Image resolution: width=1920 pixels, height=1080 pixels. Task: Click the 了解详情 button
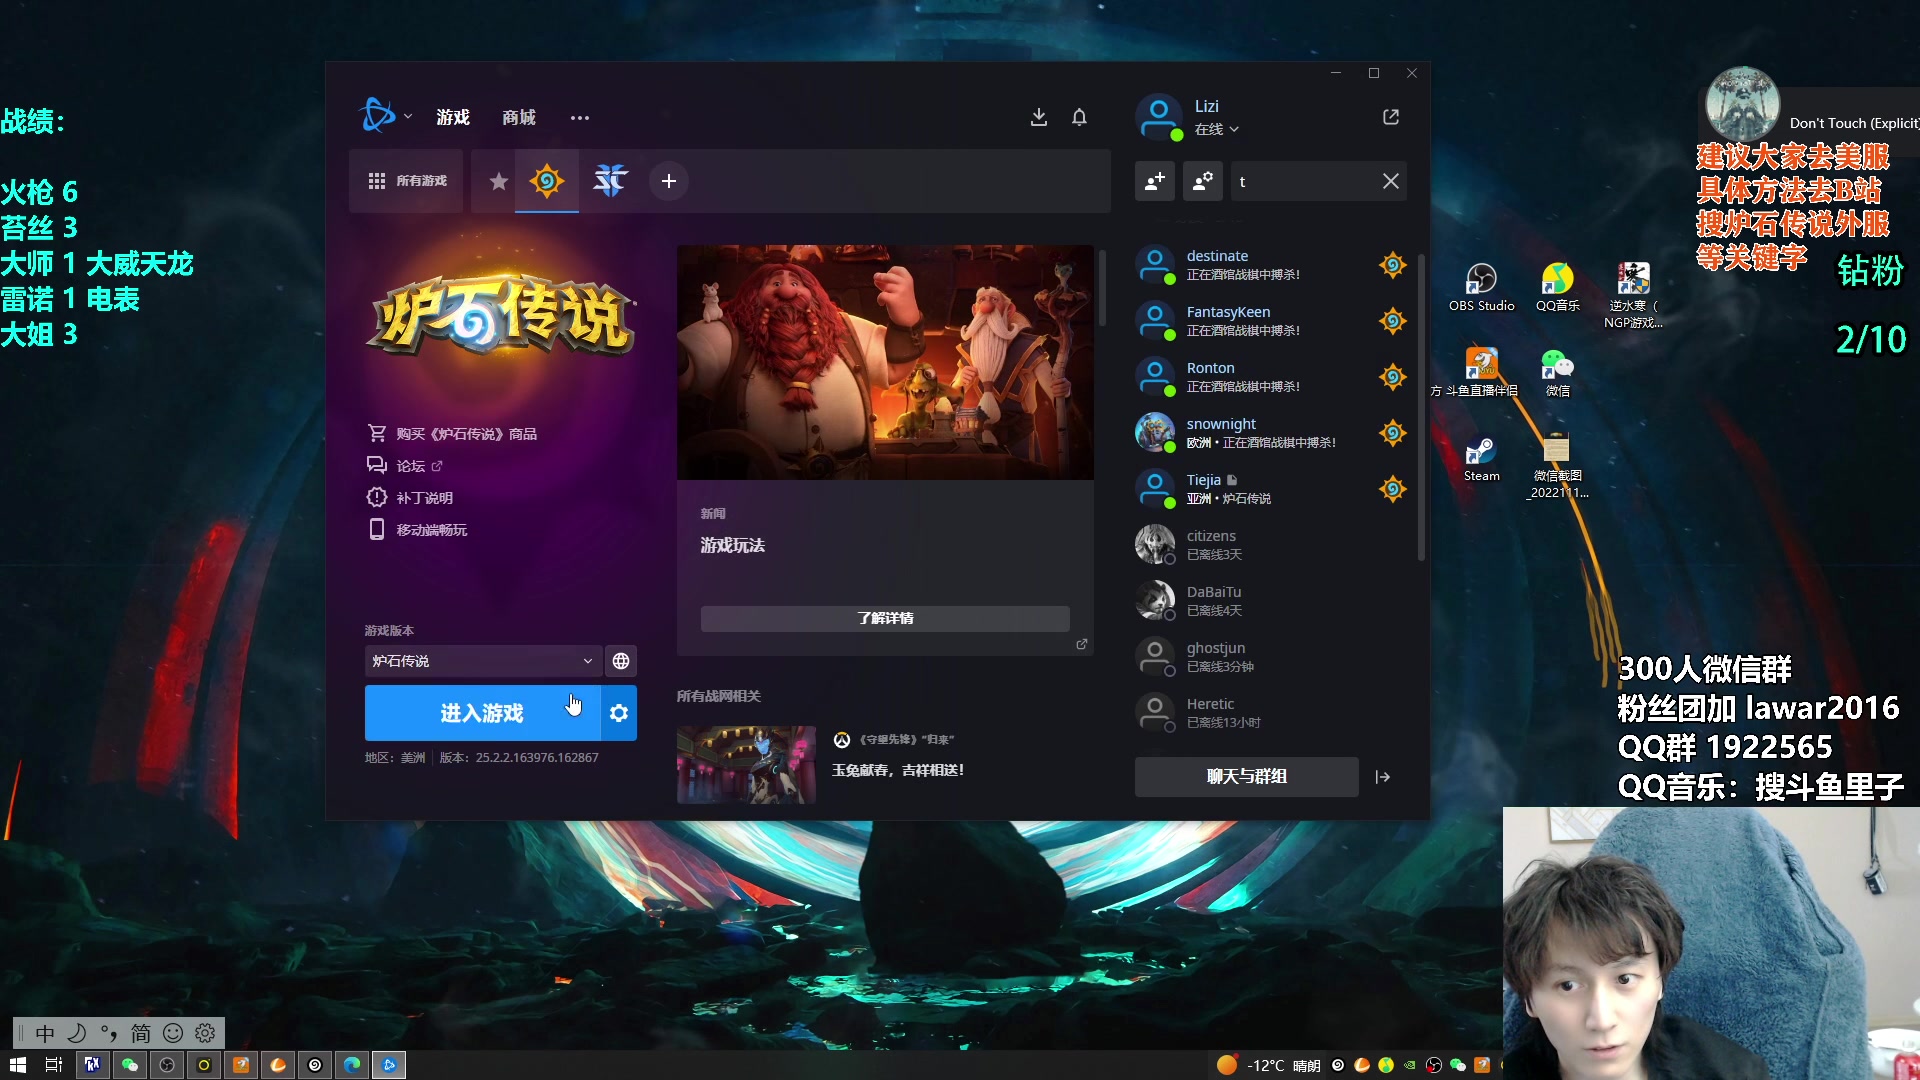click(x=885, y=618)
